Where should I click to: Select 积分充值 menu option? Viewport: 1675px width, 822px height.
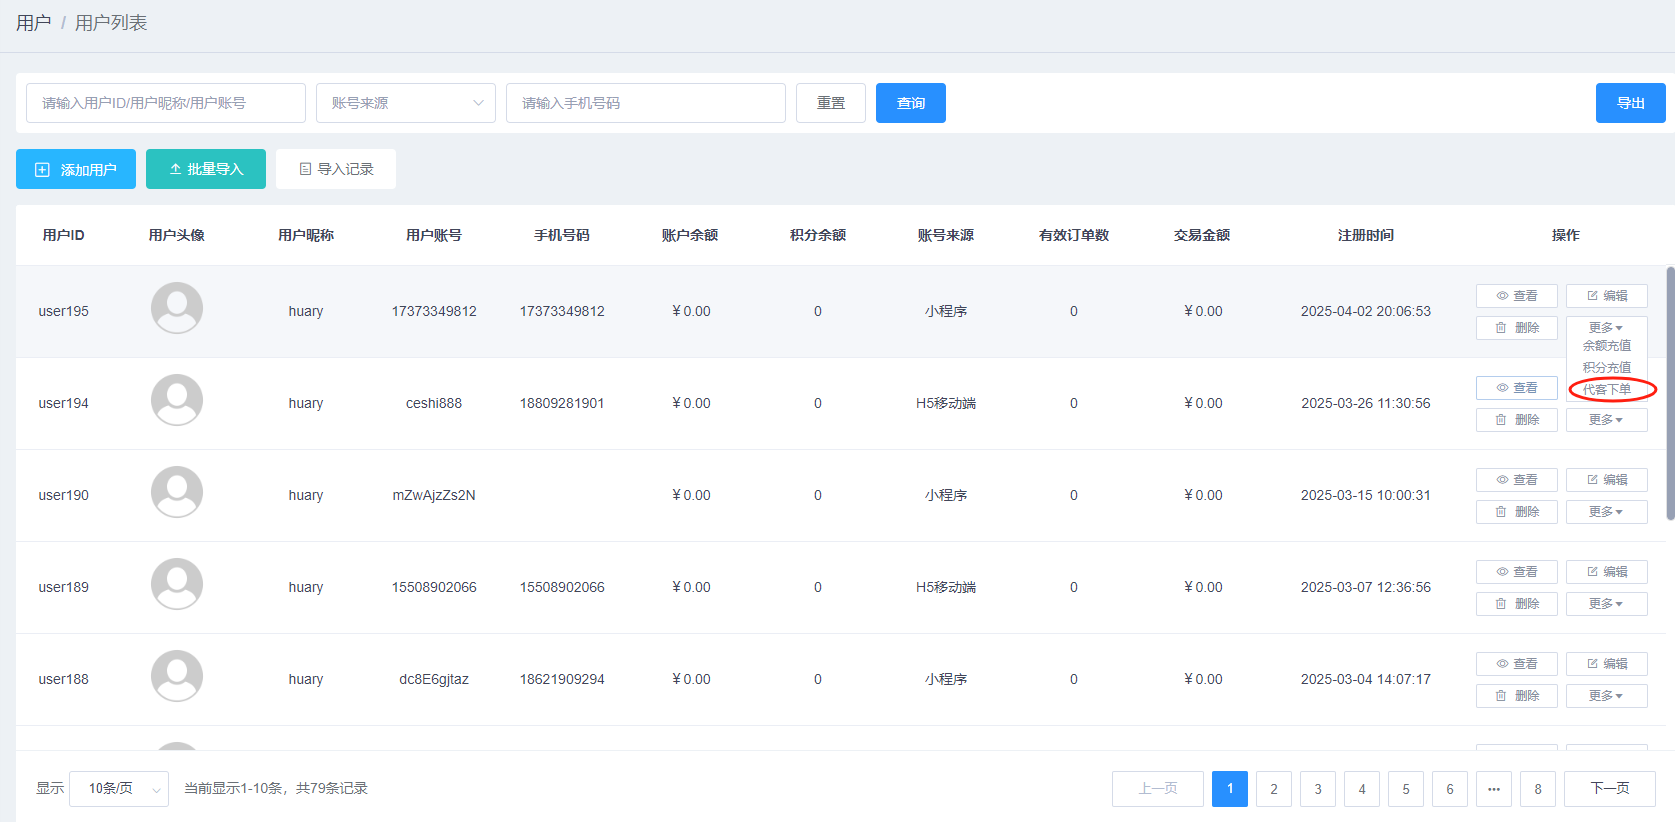(x=1607, y=368)
